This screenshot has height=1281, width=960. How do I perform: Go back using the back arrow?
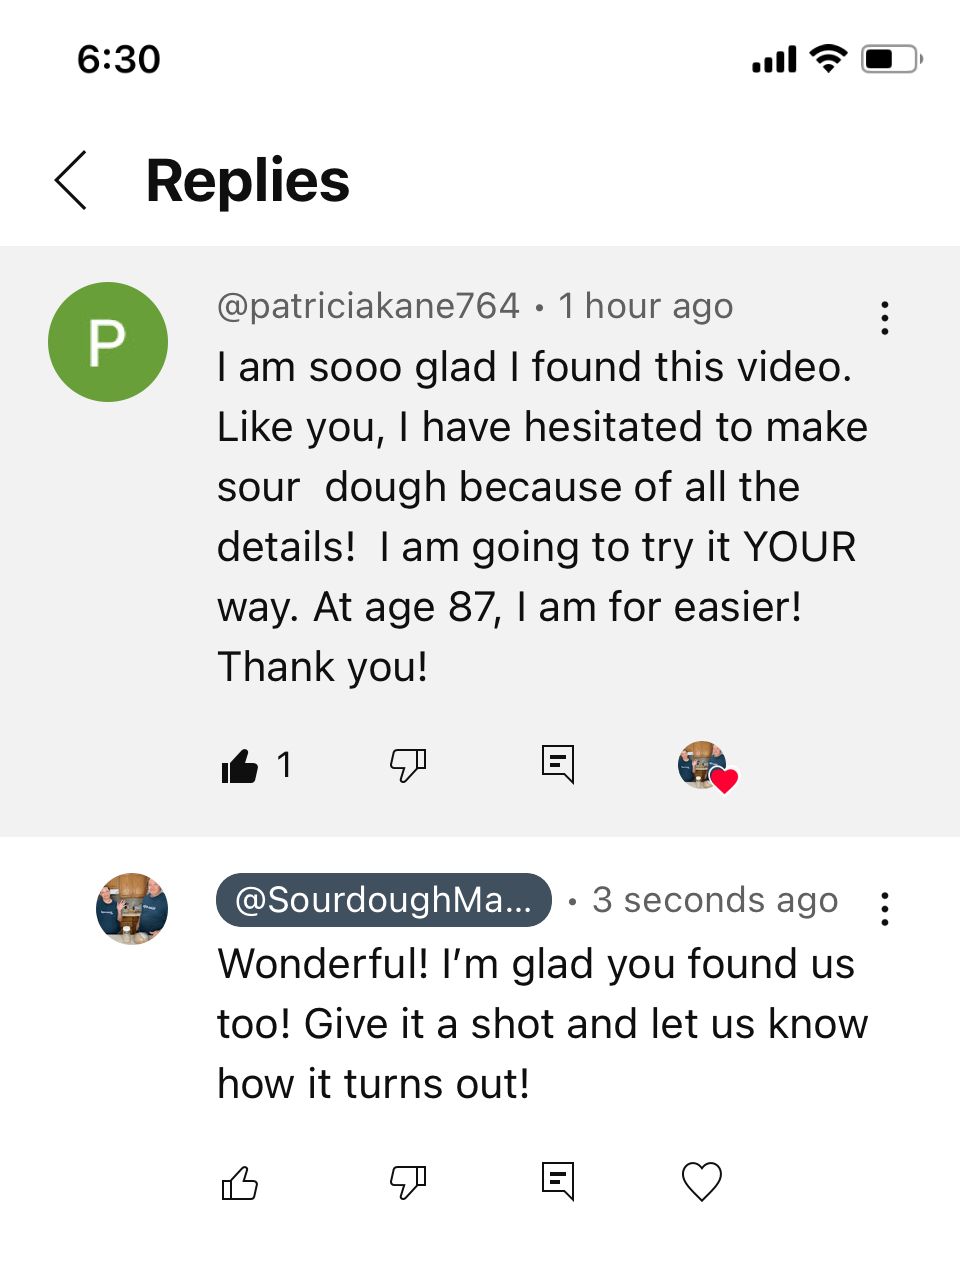[71, 181]
